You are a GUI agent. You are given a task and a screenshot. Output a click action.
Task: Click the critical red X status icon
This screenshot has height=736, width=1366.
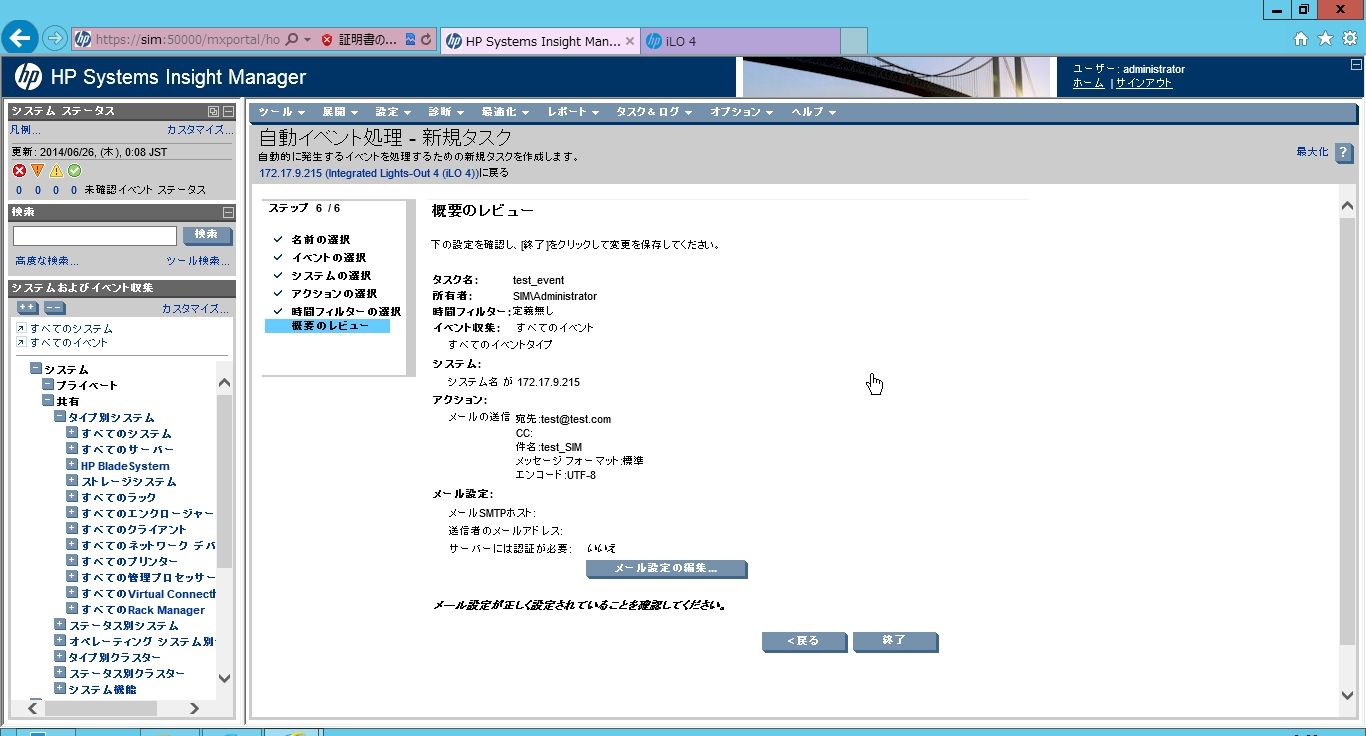19,171
